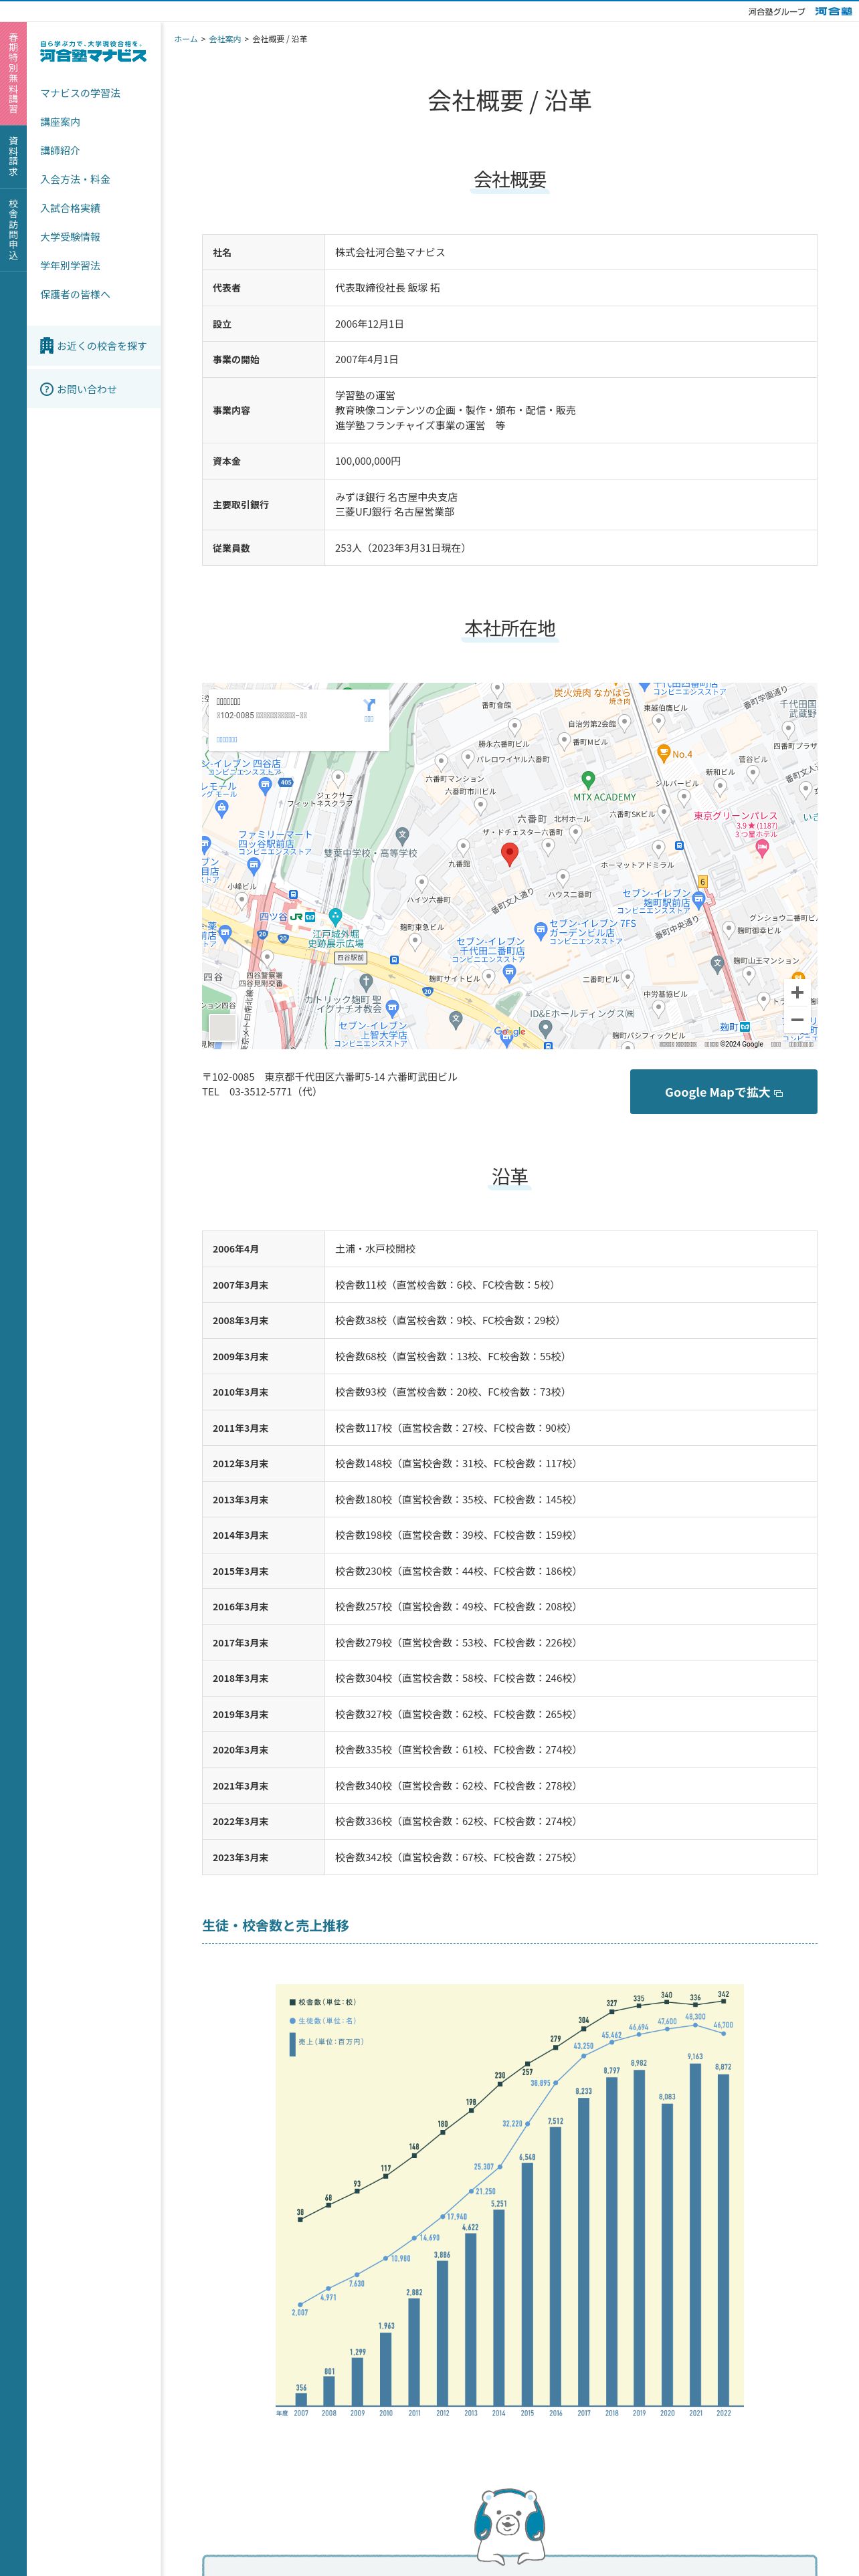Click the 河合塾 logo in top bar
This screenshot has height=2576, width=859.
pyautogui.click(x=834, y=11)
